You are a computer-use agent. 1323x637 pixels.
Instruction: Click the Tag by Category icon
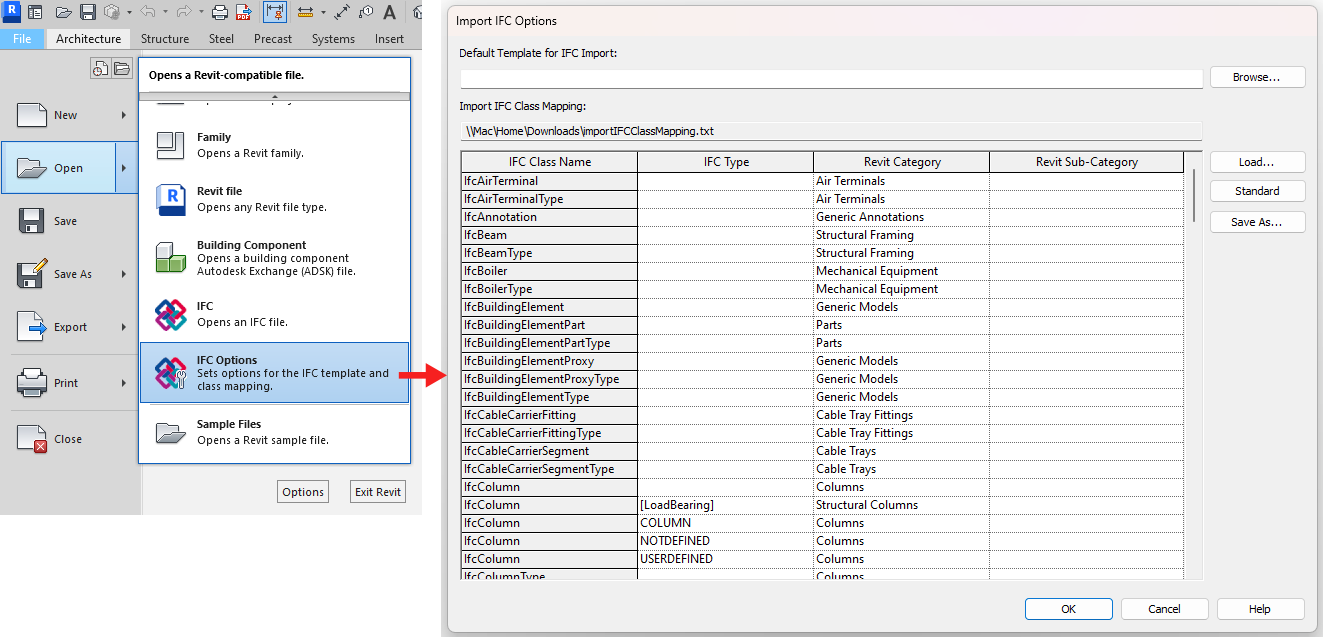366,13
